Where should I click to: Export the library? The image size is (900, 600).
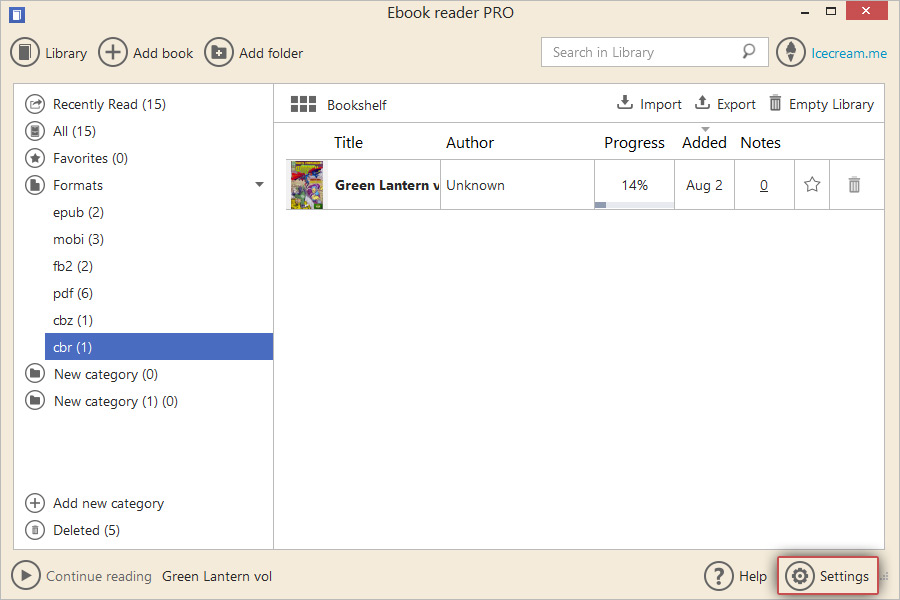click(725, 103)
